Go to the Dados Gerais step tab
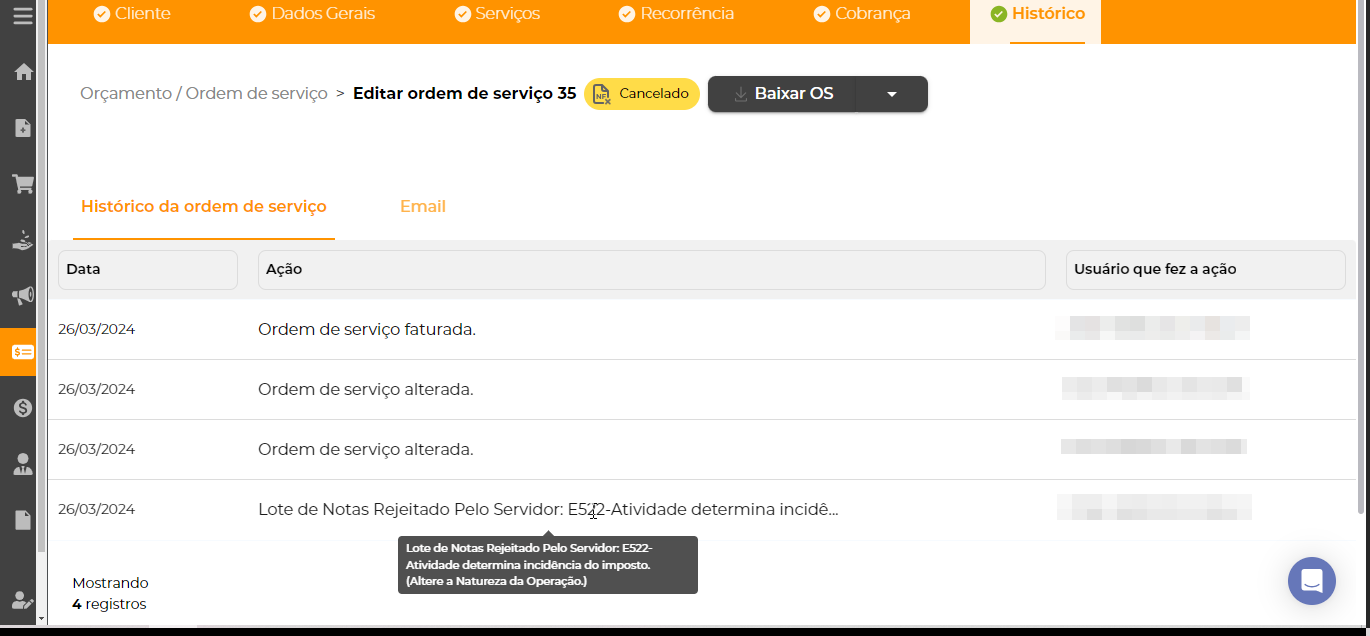This screenshot has height=636, width=1370. click(312, 14)
